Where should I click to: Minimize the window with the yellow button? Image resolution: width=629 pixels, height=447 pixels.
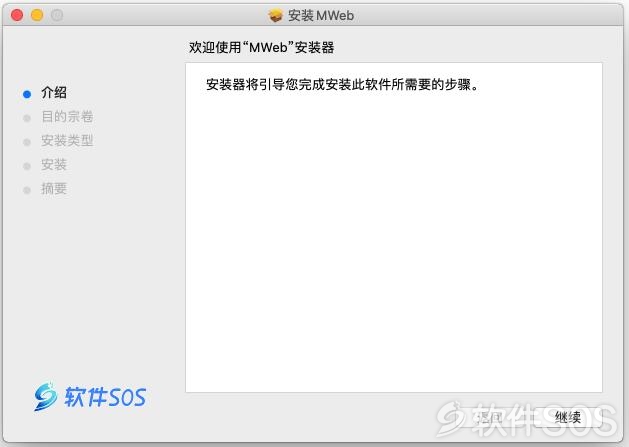pos(37,15)
